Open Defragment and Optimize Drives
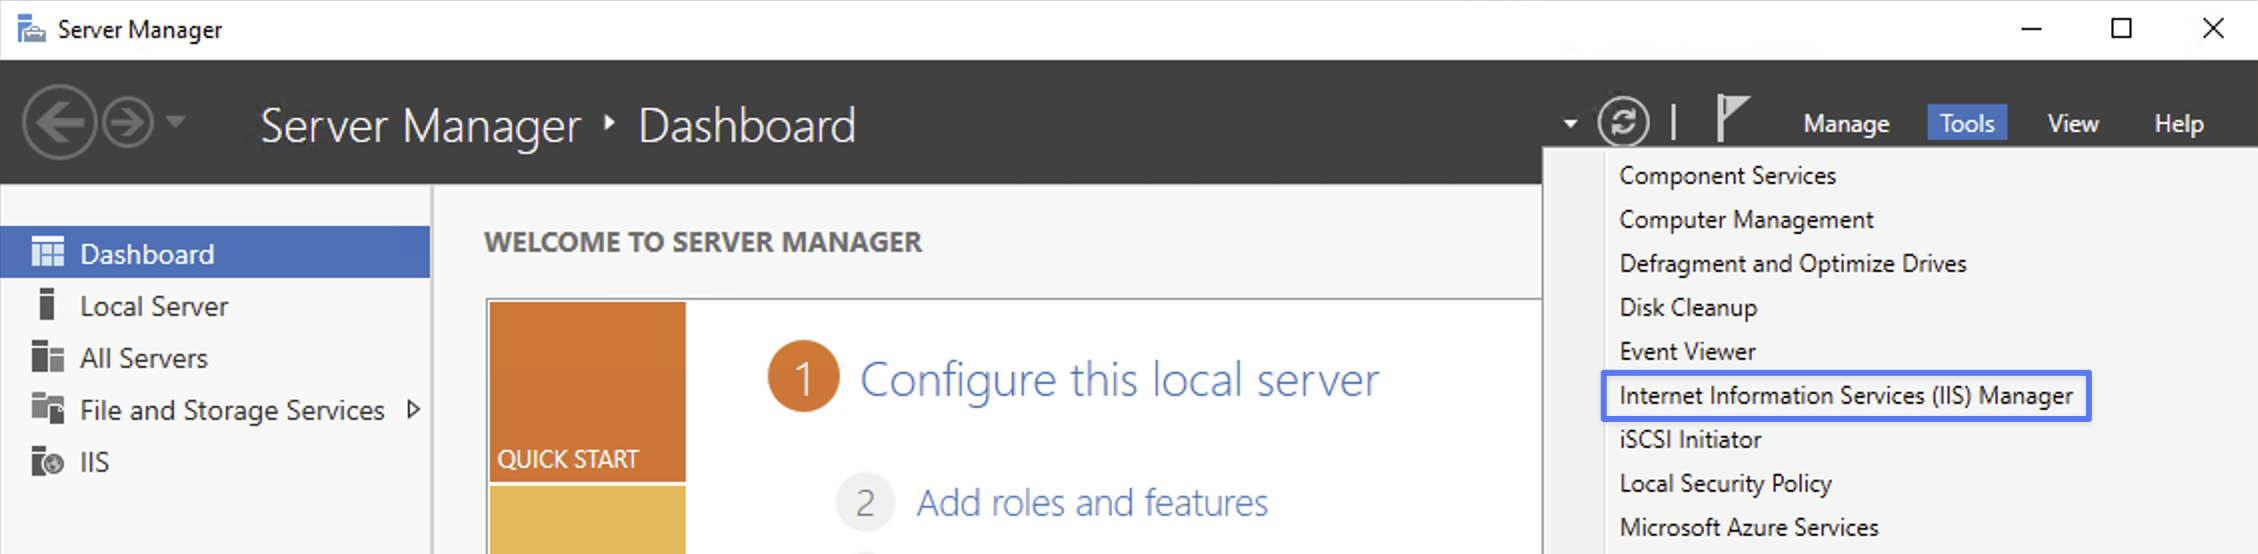The width and height of the screenshot is (2258, 554). pos(1793,264)
